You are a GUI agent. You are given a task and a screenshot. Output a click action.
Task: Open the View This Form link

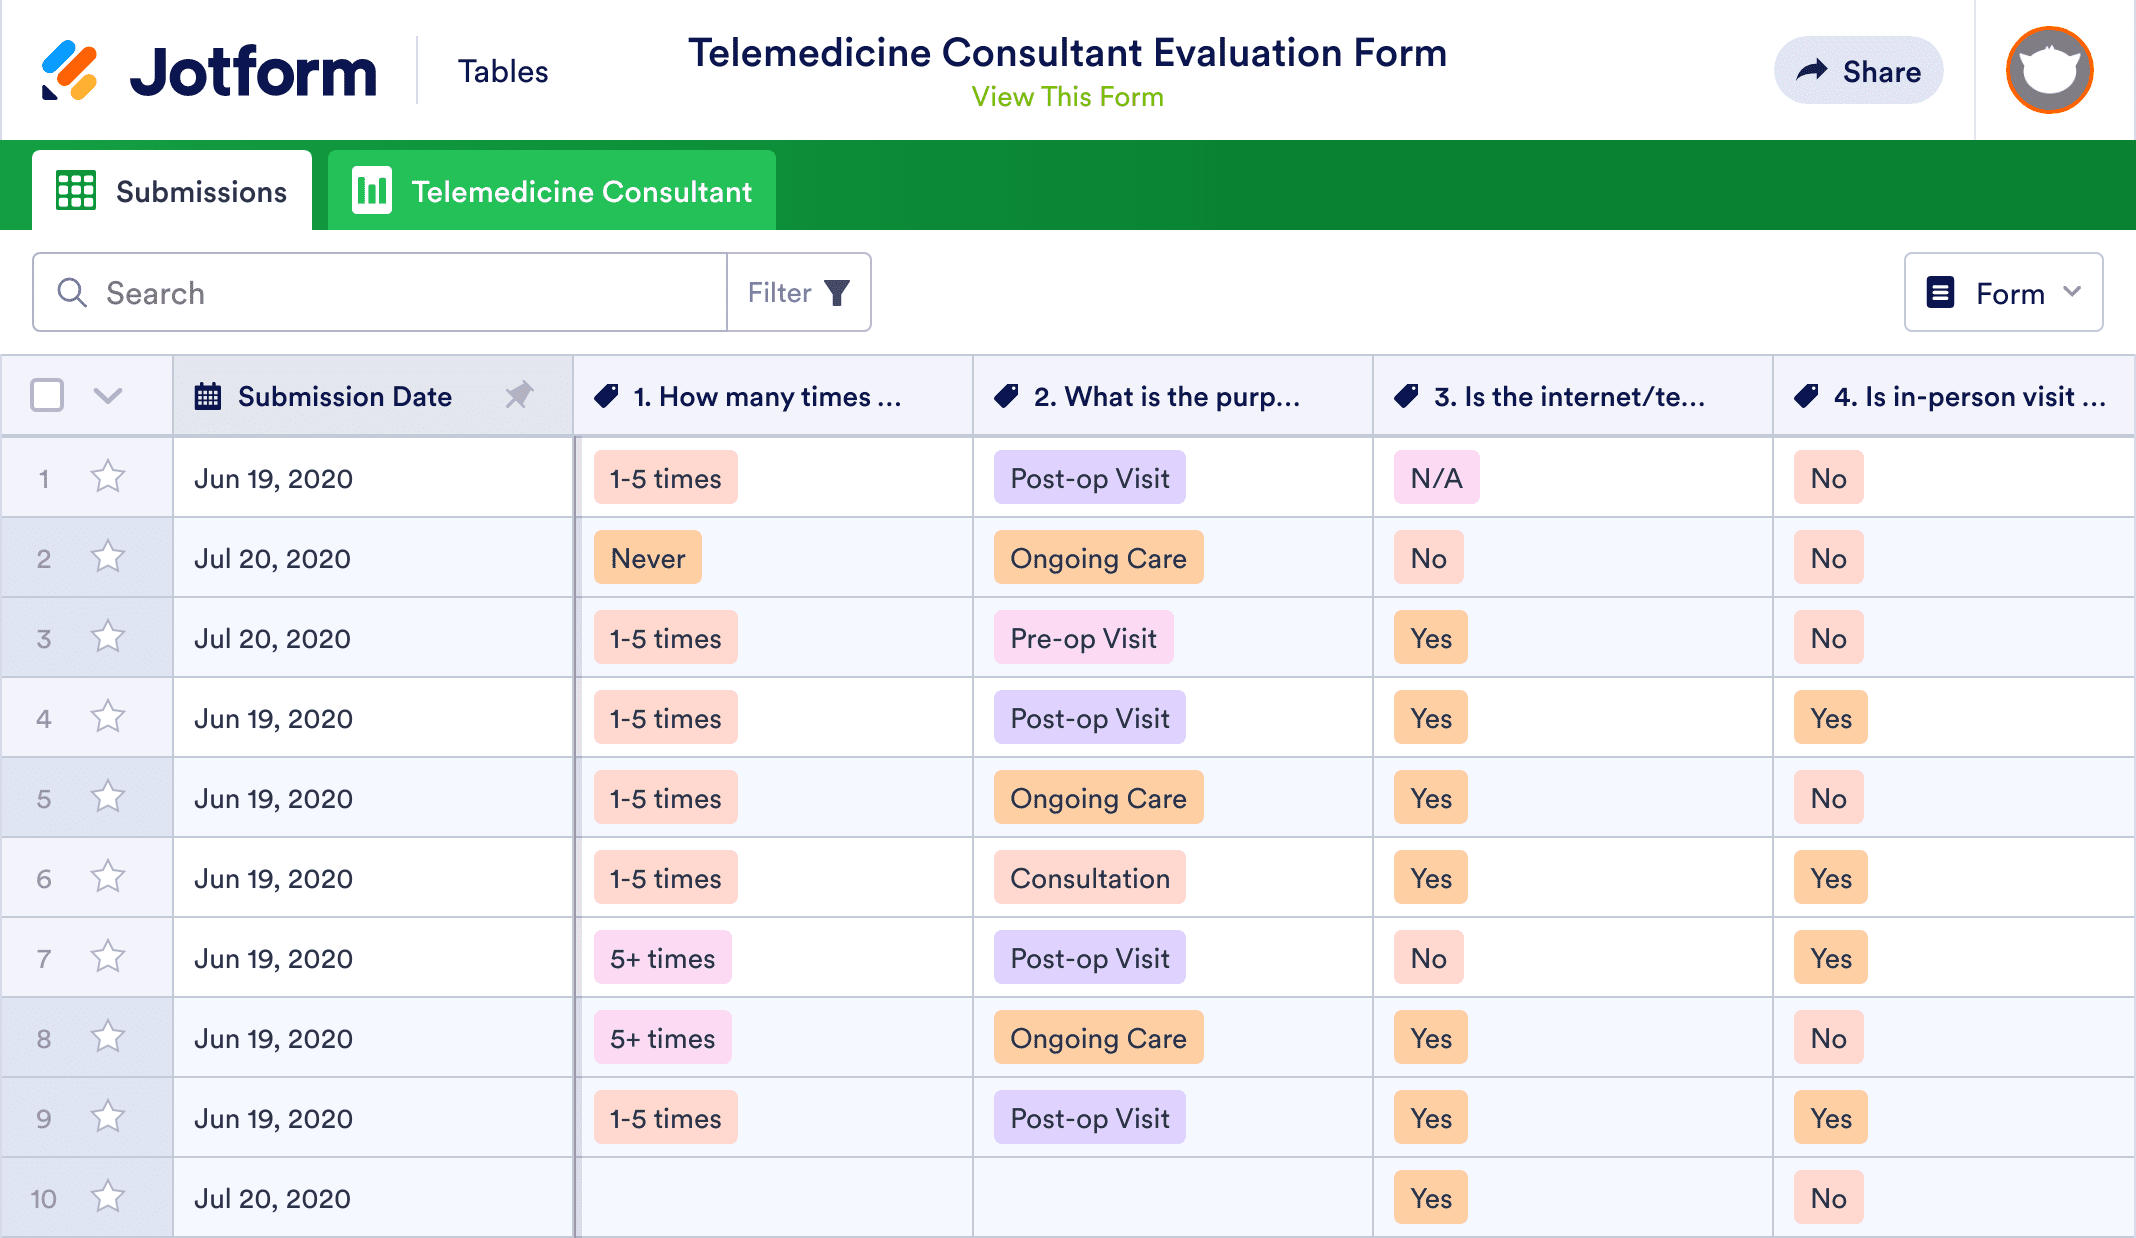coord(1067,97)
